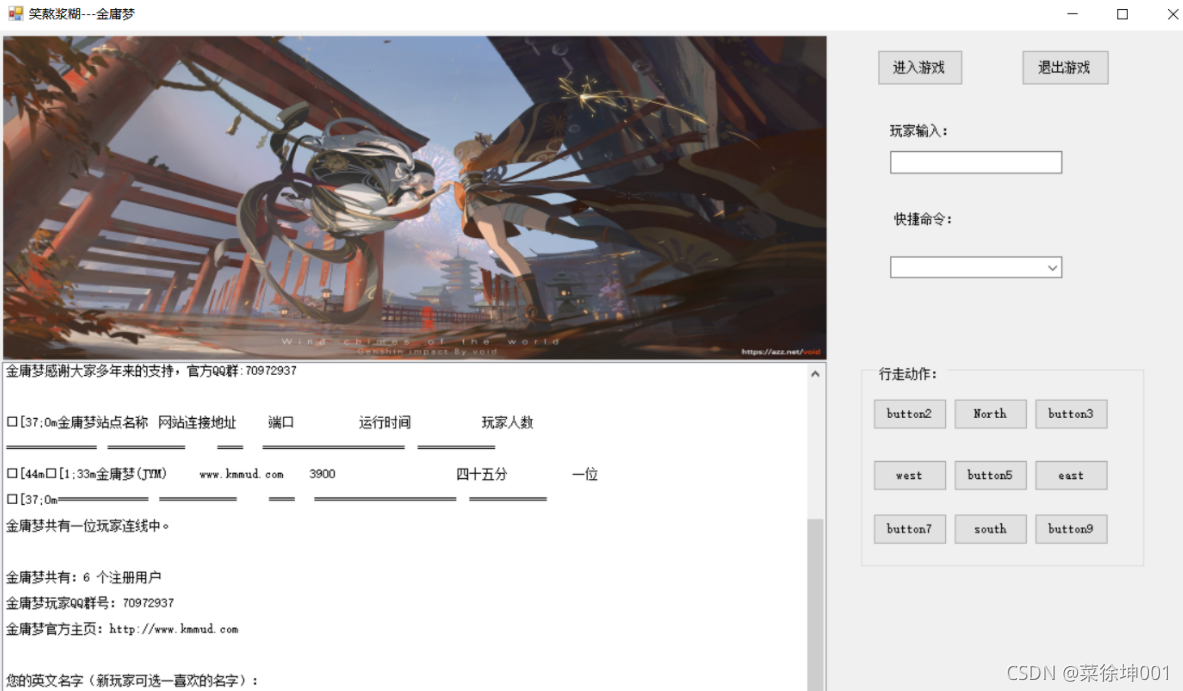1183x691 pixels.
Task: Click the 四十五分 uptime value
Action: [x=482, y=474]
